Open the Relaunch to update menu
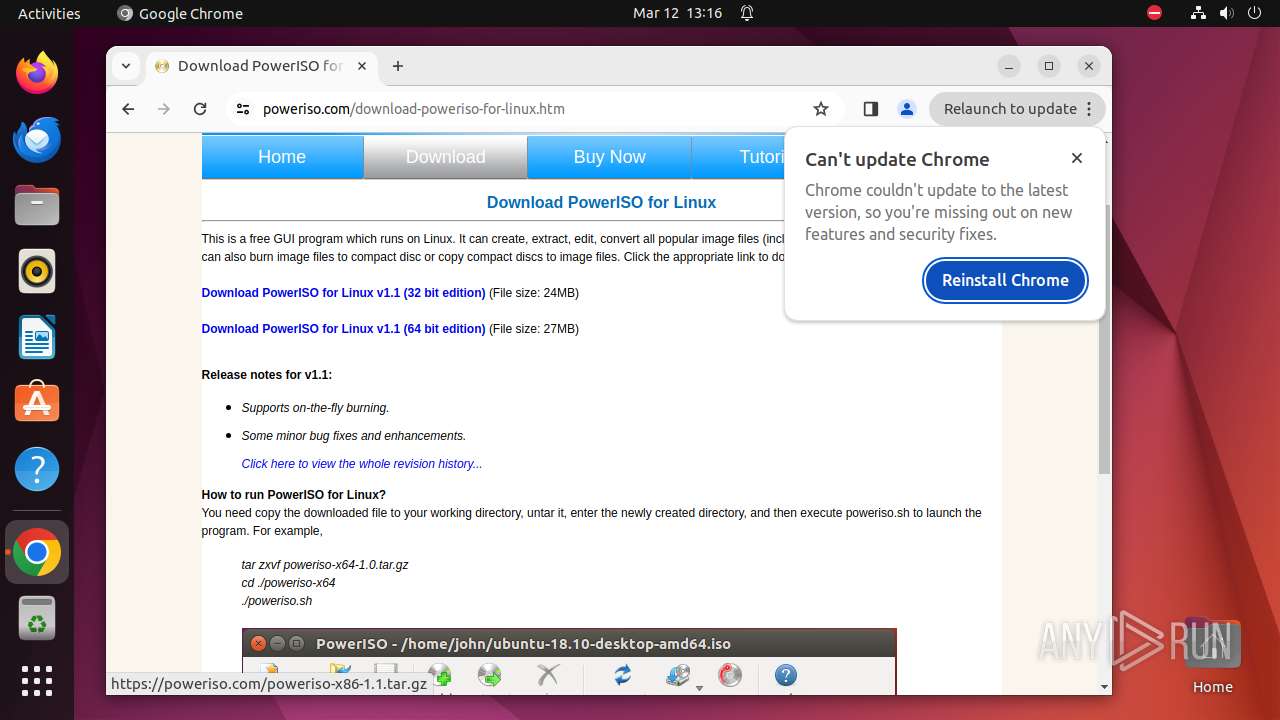Screen dimensions: 1280x720 click(1017, 109)
